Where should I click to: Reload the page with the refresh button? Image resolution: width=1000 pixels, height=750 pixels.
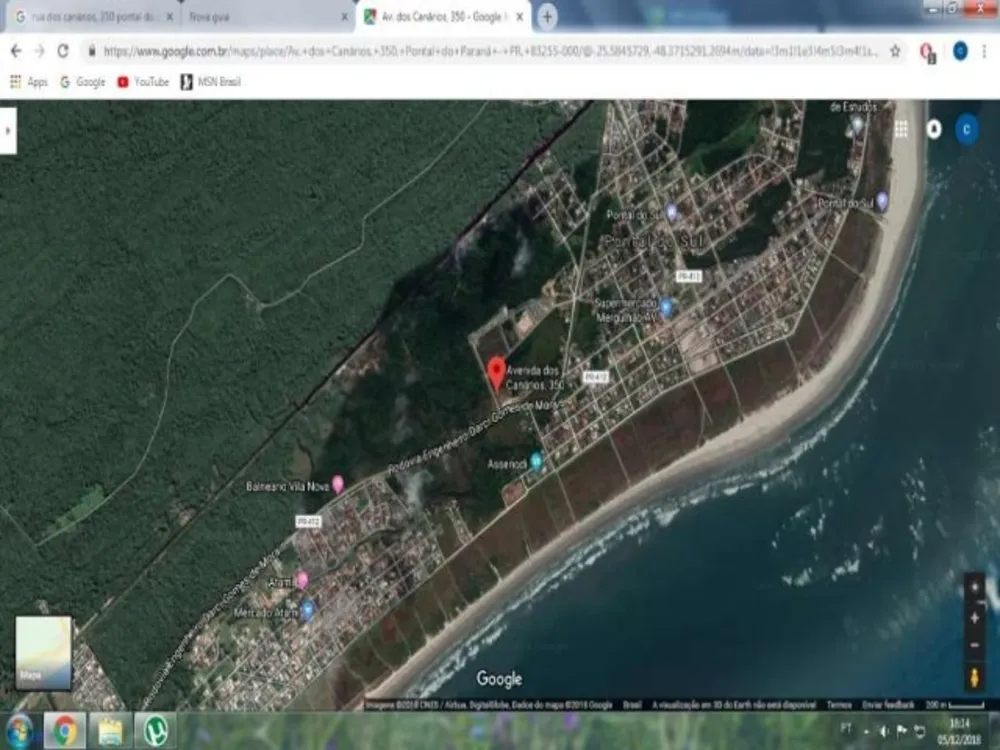pyautogui.click(x=62, y=51)
